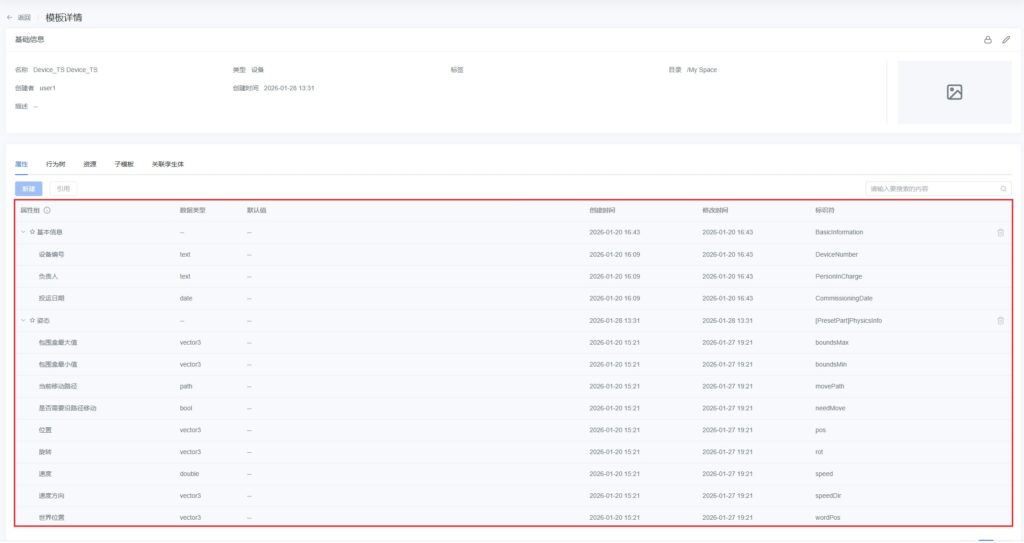Click the star icon beside 姿态
Image resolution: width=1024 pixels, height=543 pixels.
tap(32, 321)
